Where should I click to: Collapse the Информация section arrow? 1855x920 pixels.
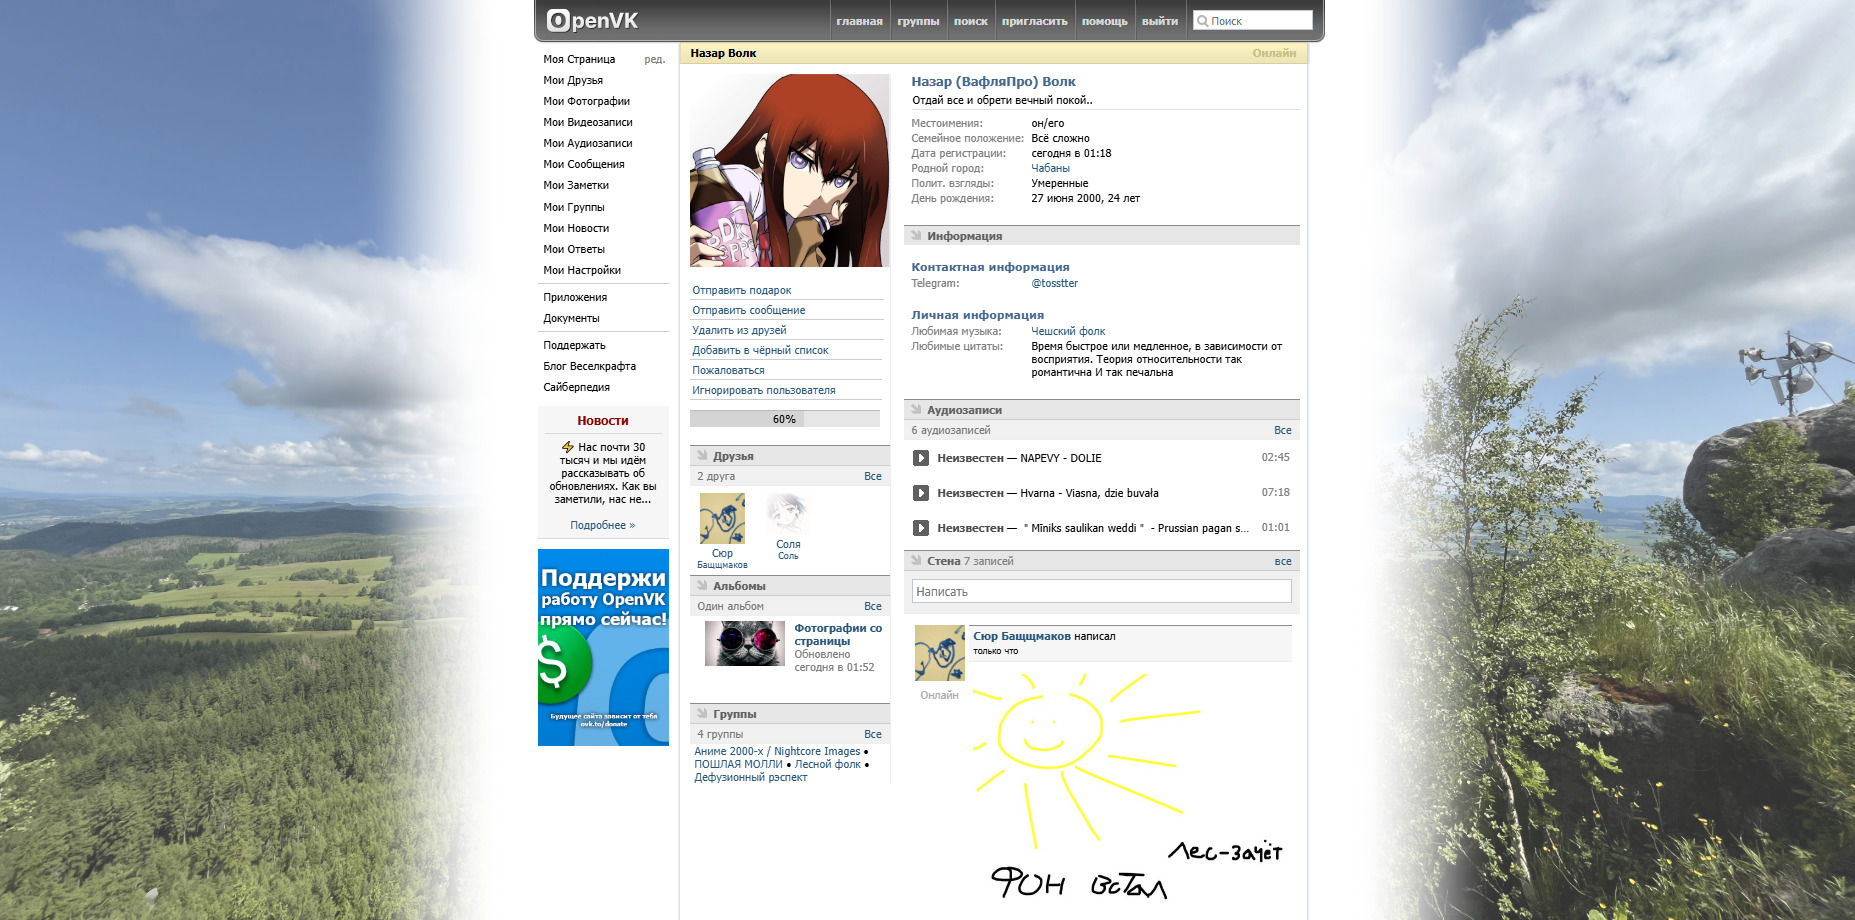point(916,235)
